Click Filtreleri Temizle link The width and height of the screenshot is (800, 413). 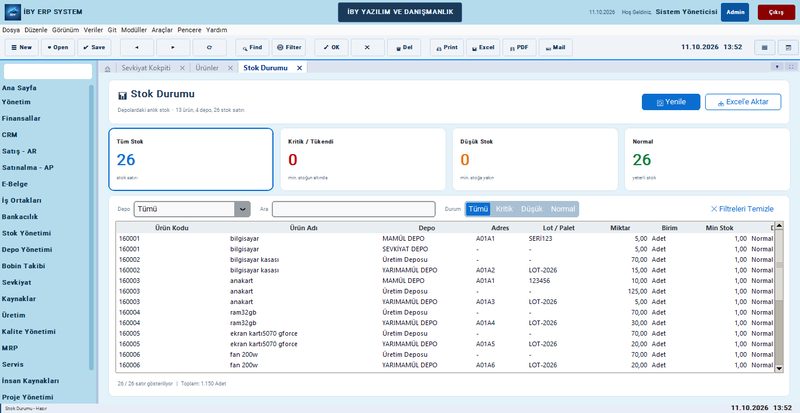pyautogui.click(x=742, y=209)
